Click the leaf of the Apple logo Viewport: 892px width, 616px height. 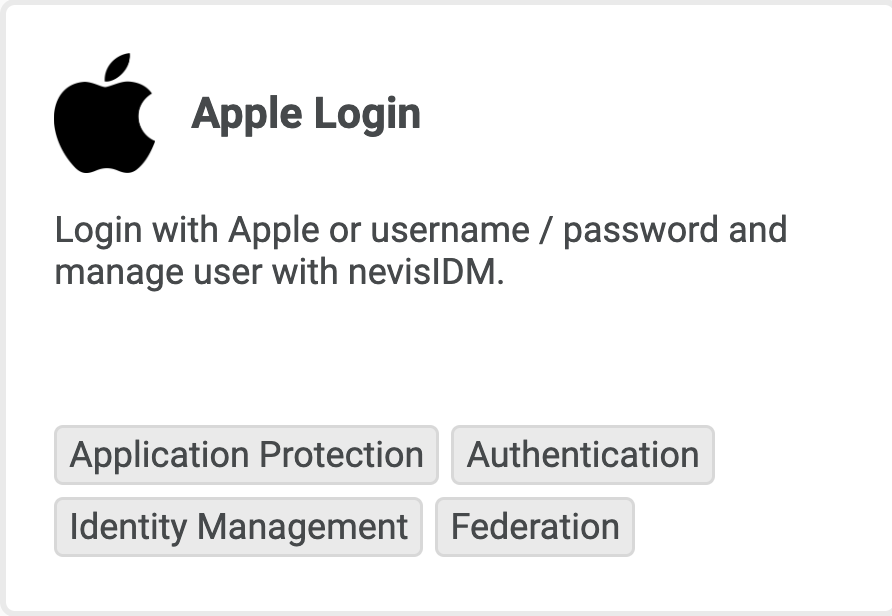[x=120, y=68]
